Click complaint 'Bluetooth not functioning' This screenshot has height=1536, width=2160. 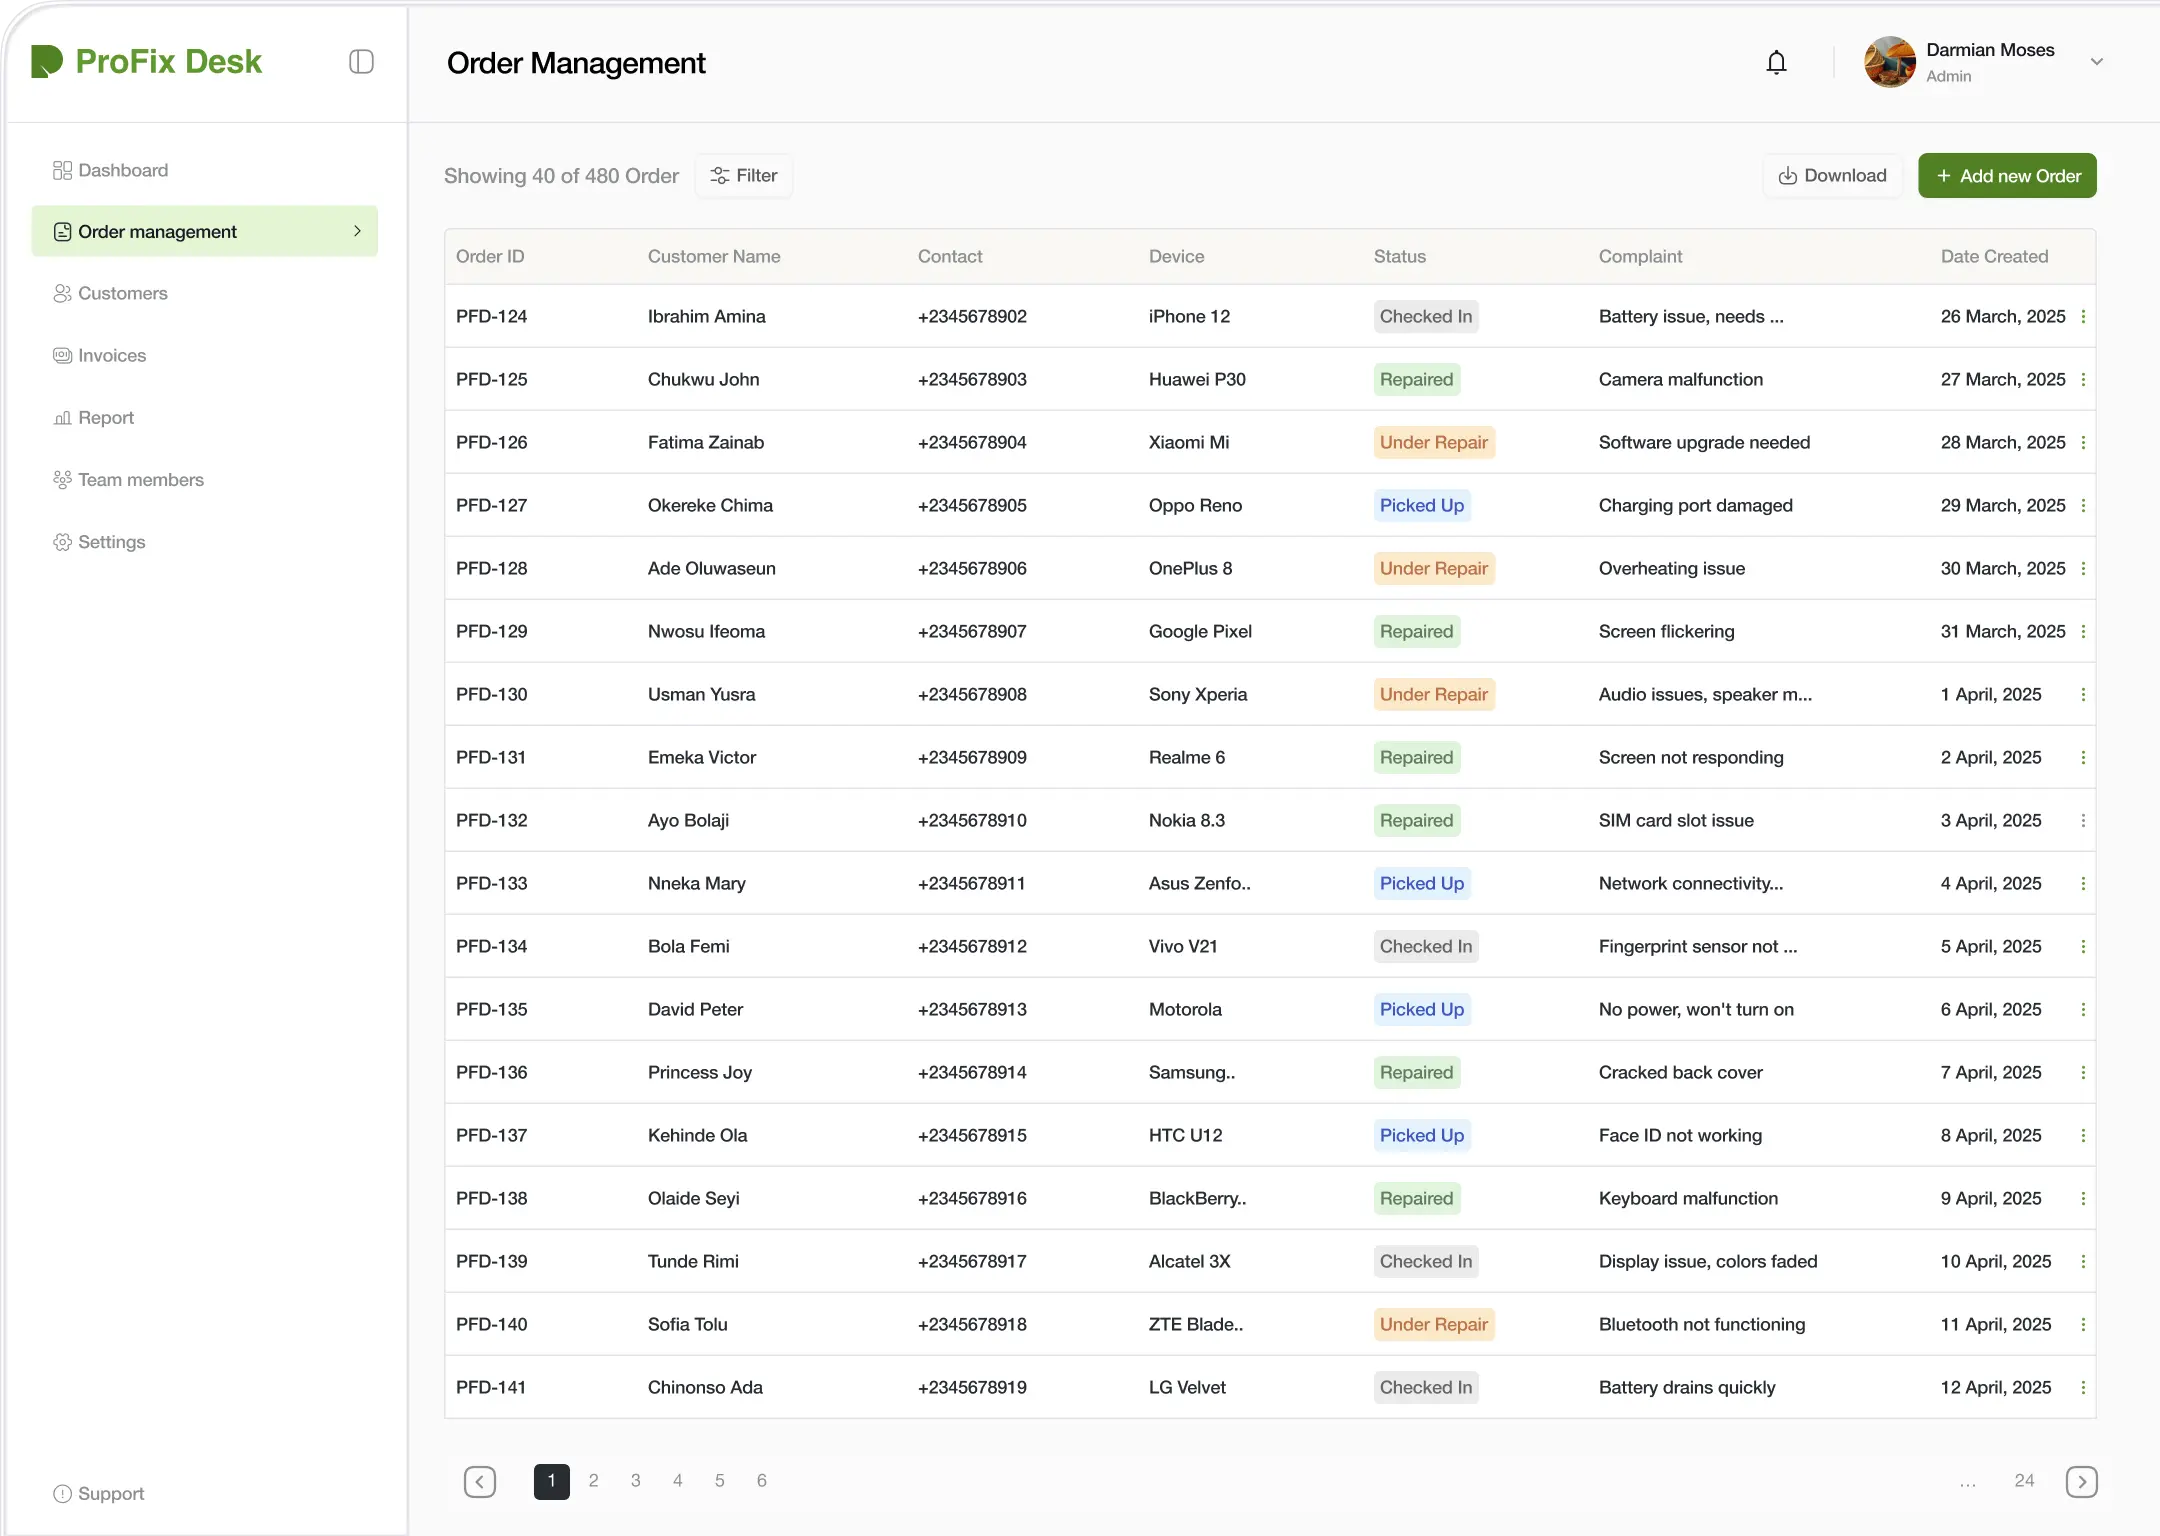tap(1702, 1324)
